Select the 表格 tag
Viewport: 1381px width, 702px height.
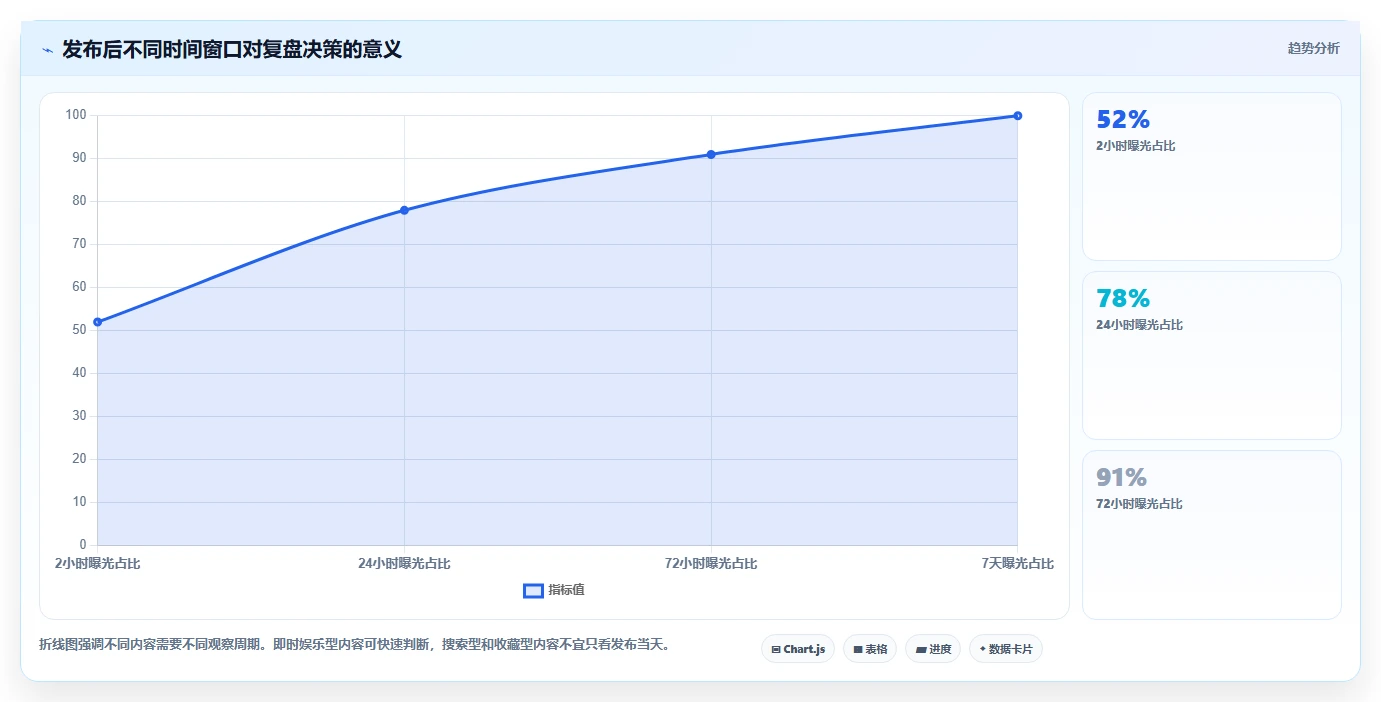[x=869, y=649]
